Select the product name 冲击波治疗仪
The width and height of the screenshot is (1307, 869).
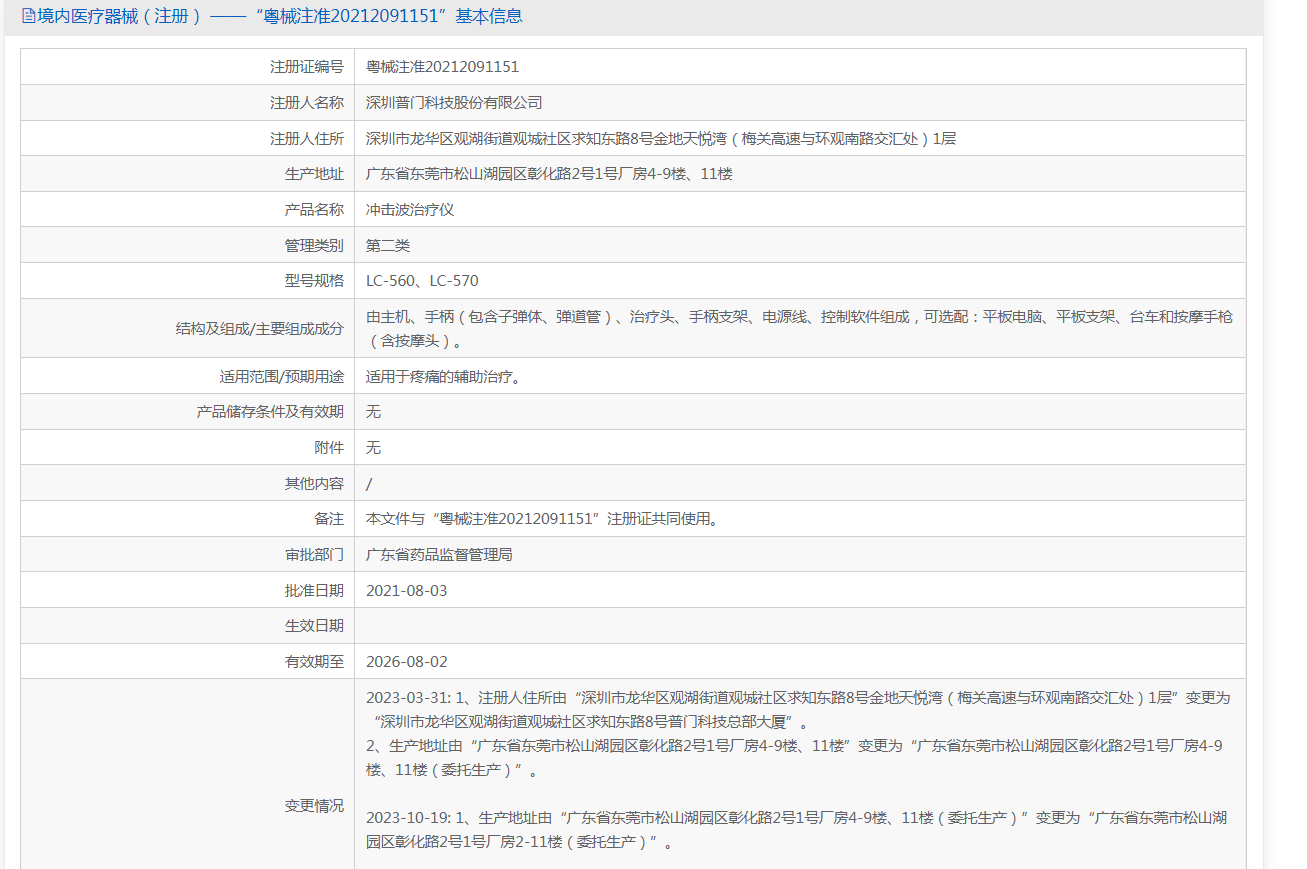point(410,210)
